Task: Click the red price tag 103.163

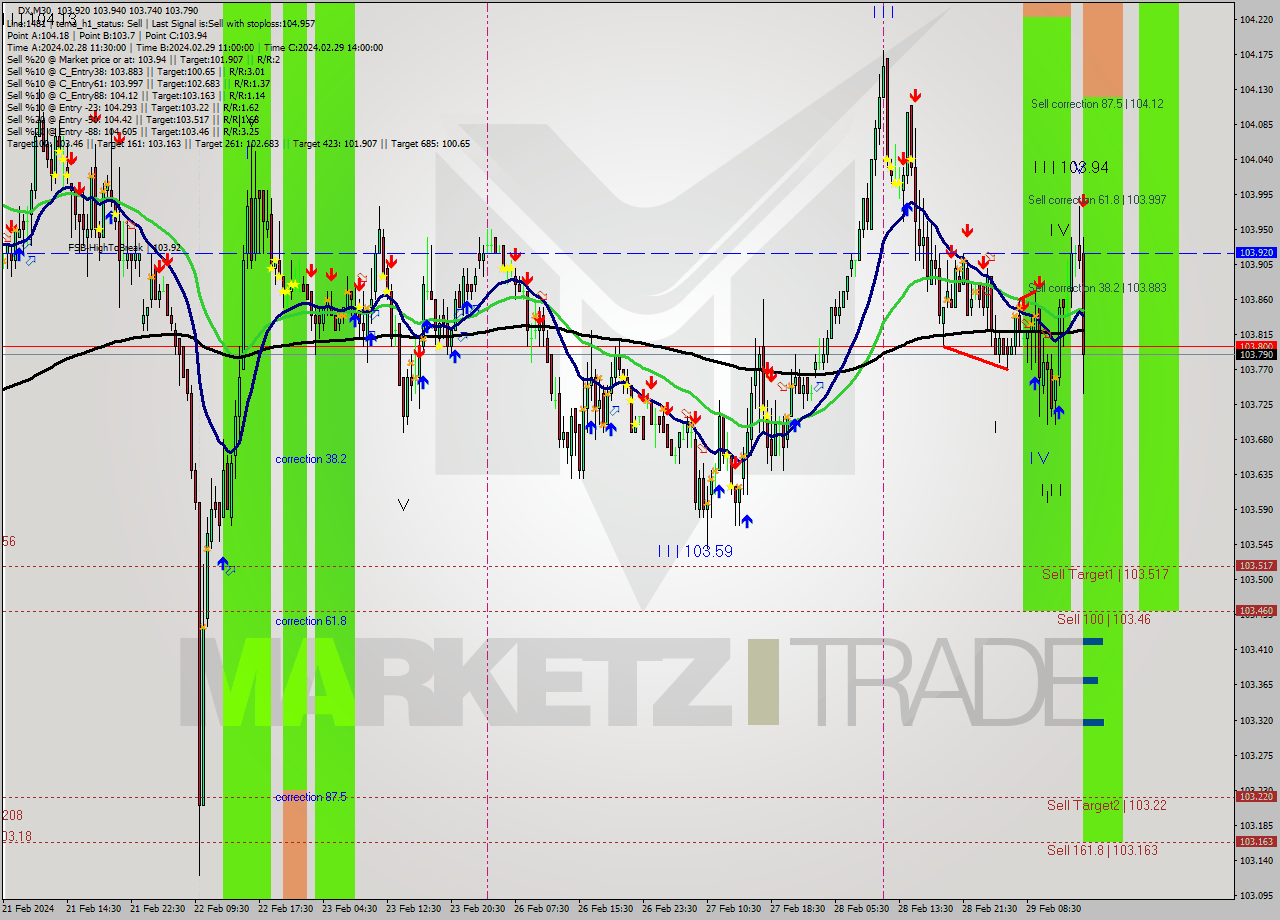Action: point(1256,841)
